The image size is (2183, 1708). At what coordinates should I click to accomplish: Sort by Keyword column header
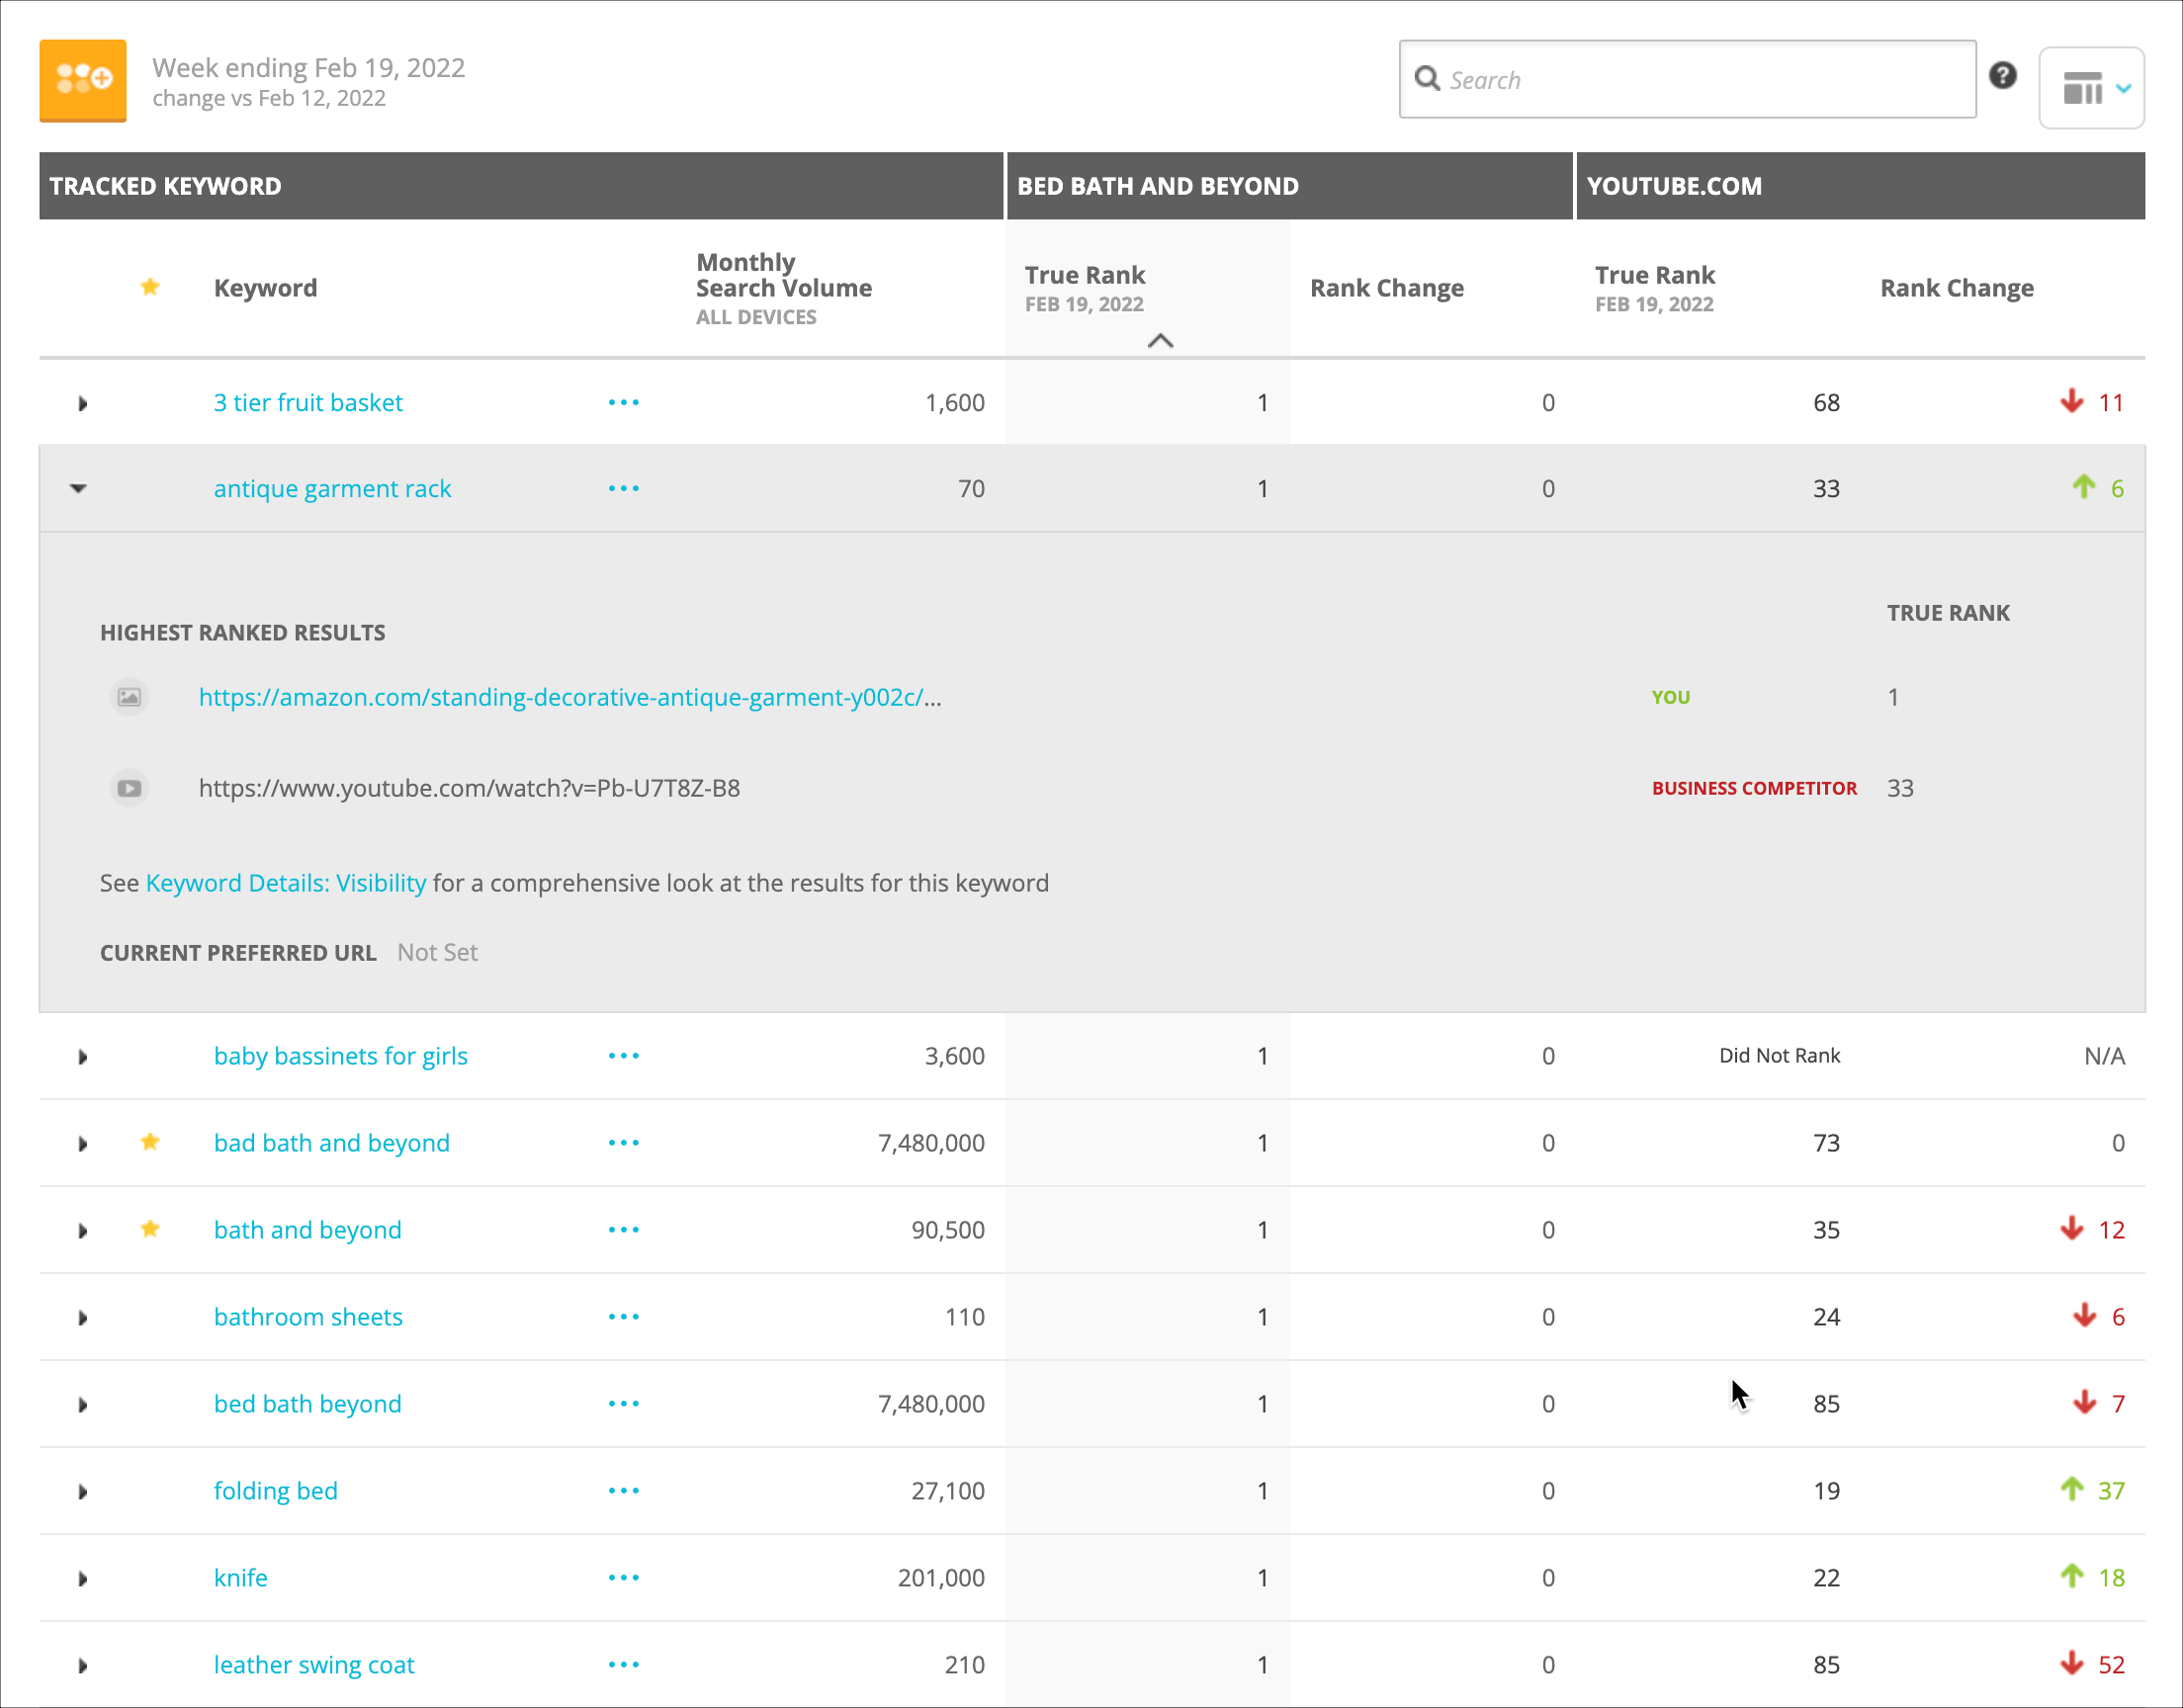coord(265,288)
